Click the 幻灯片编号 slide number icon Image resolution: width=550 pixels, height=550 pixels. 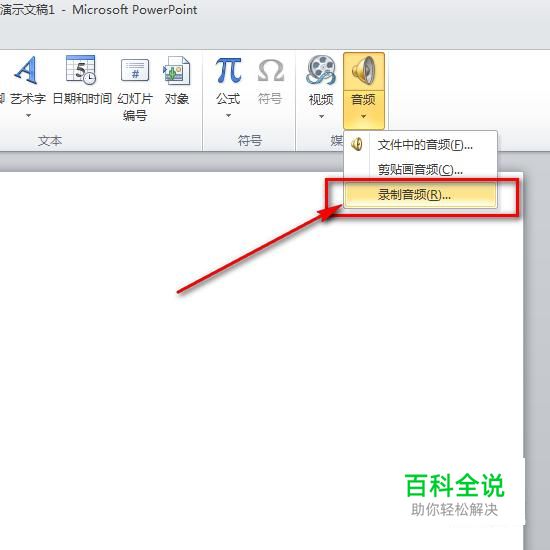point(135,70)
